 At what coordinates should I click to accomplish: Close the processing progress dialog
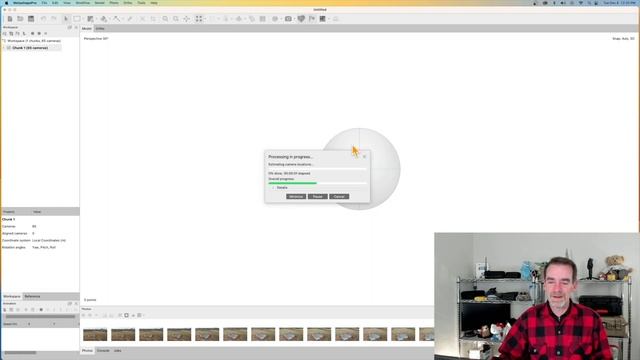tap(364, 157)
